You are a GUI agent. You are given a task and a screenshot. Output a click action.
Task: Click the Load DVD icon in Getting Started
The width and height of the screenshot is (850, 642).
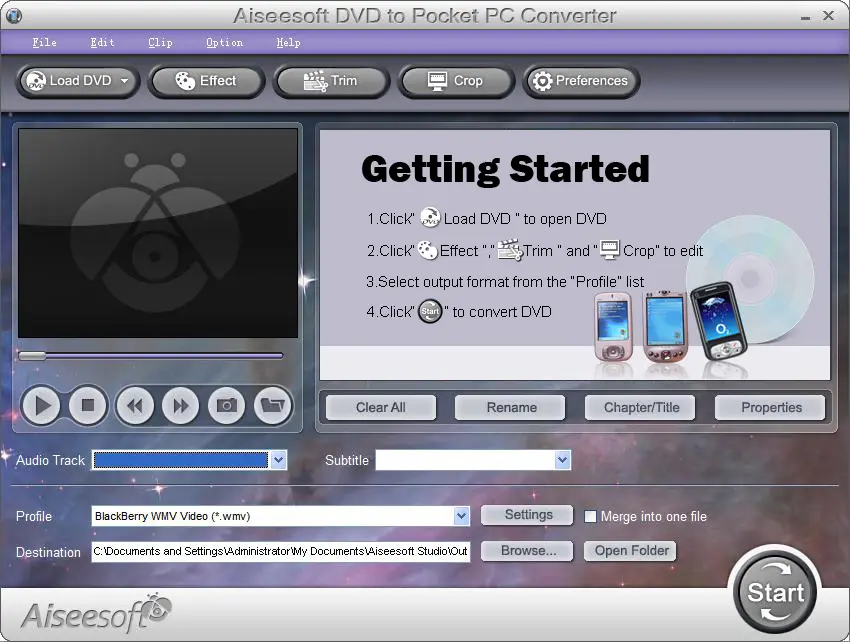(430, 217)
